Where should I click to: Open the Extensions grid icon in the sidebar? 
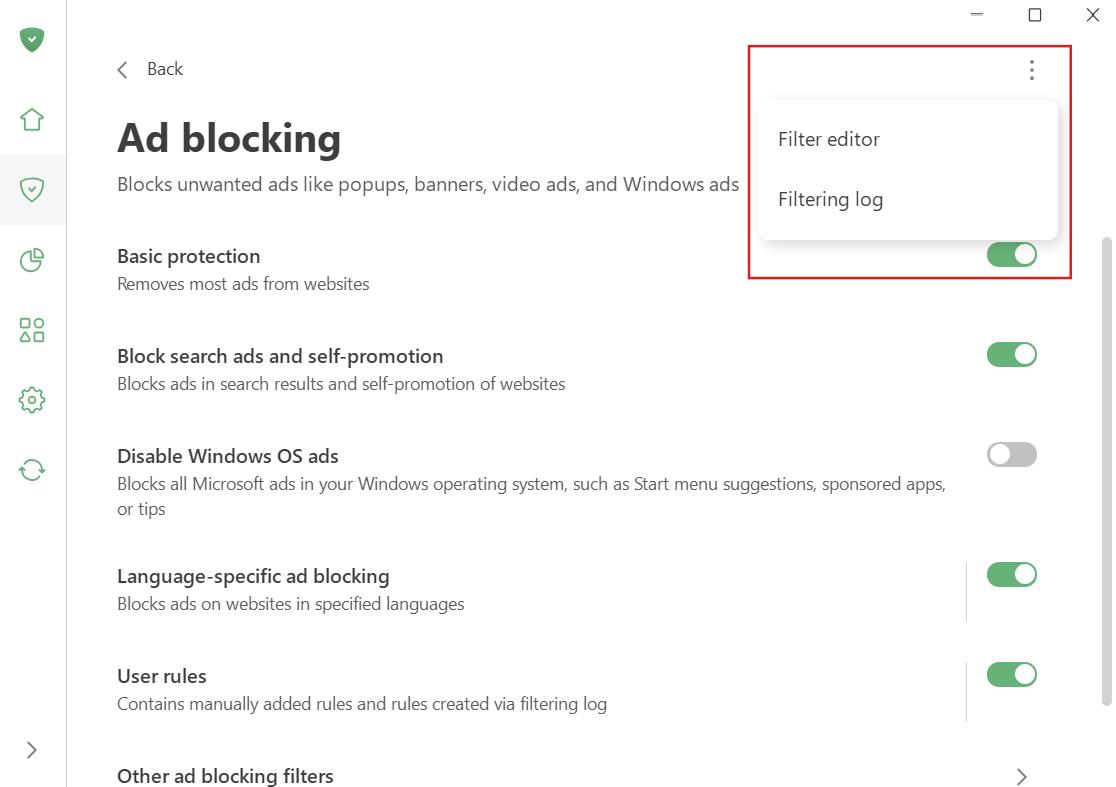[x=32, y=329]
